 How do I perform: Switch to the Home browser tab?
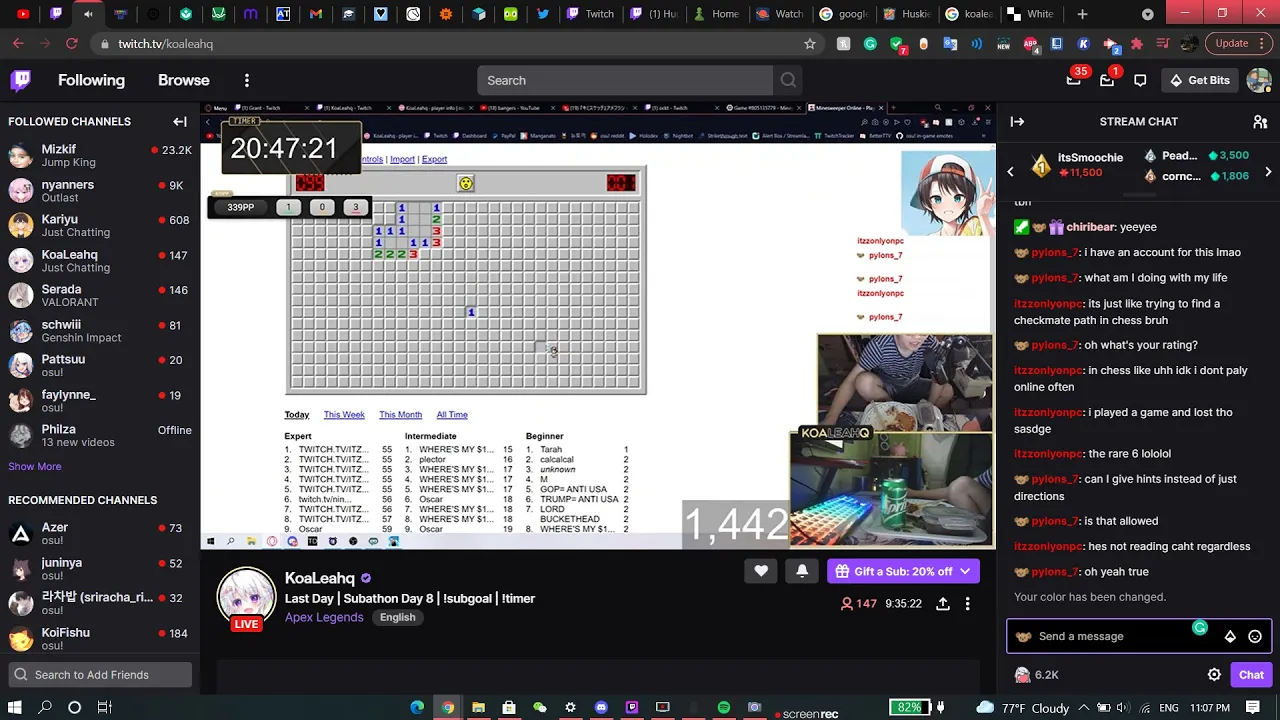(x=716, y=14)
